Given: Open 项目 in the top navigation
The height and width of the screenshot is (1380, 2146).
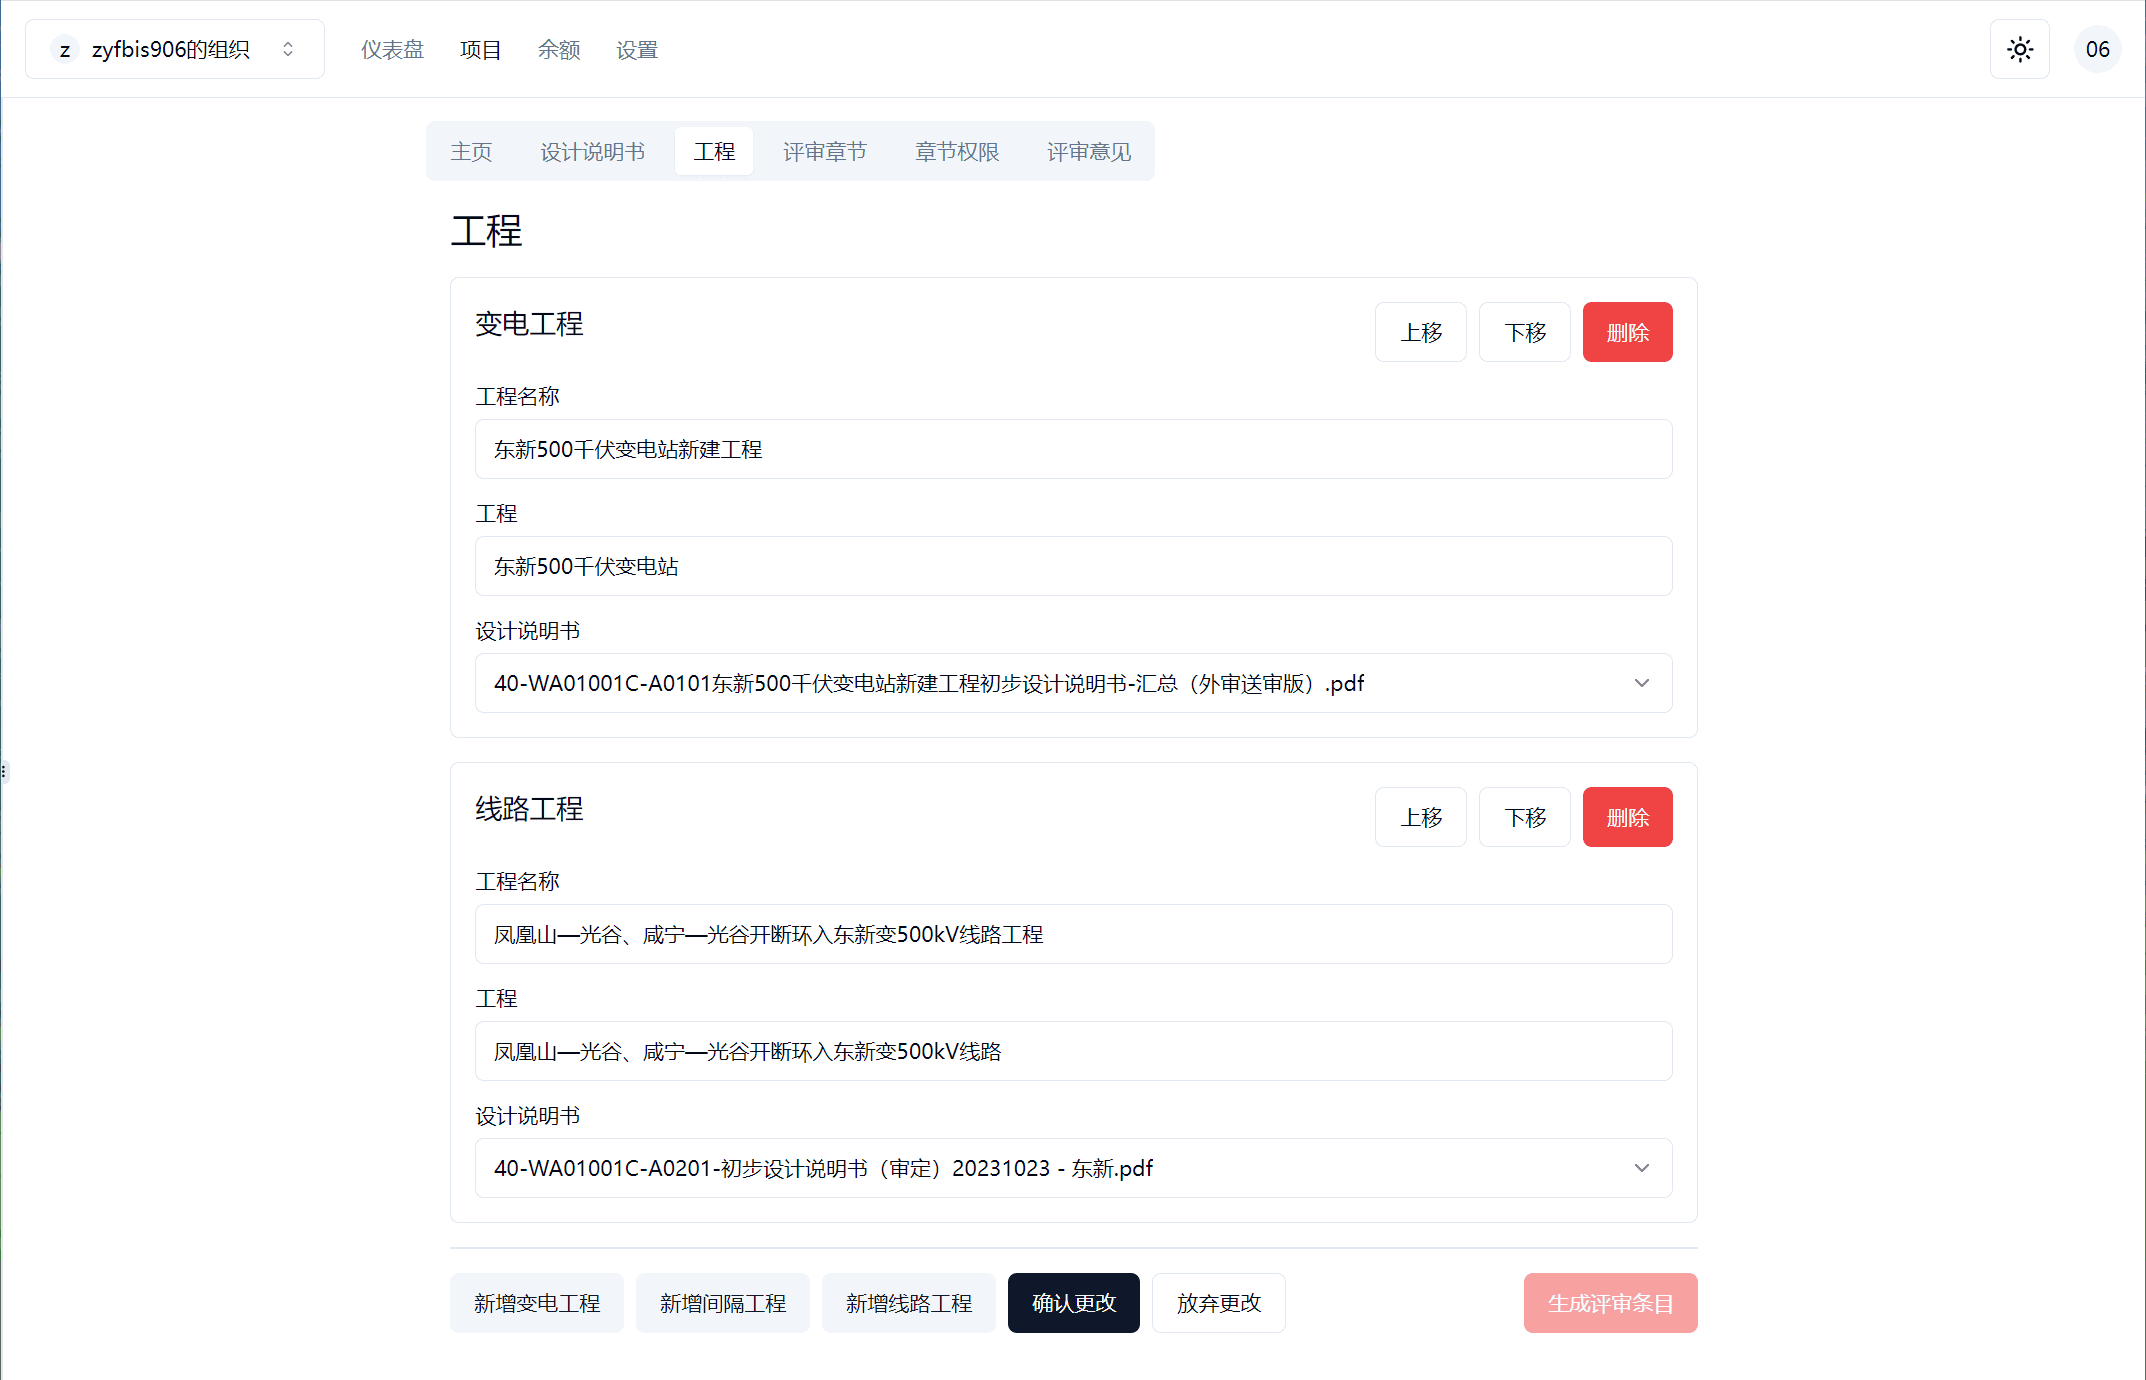Looking at the screenshot, I should 480,49.
